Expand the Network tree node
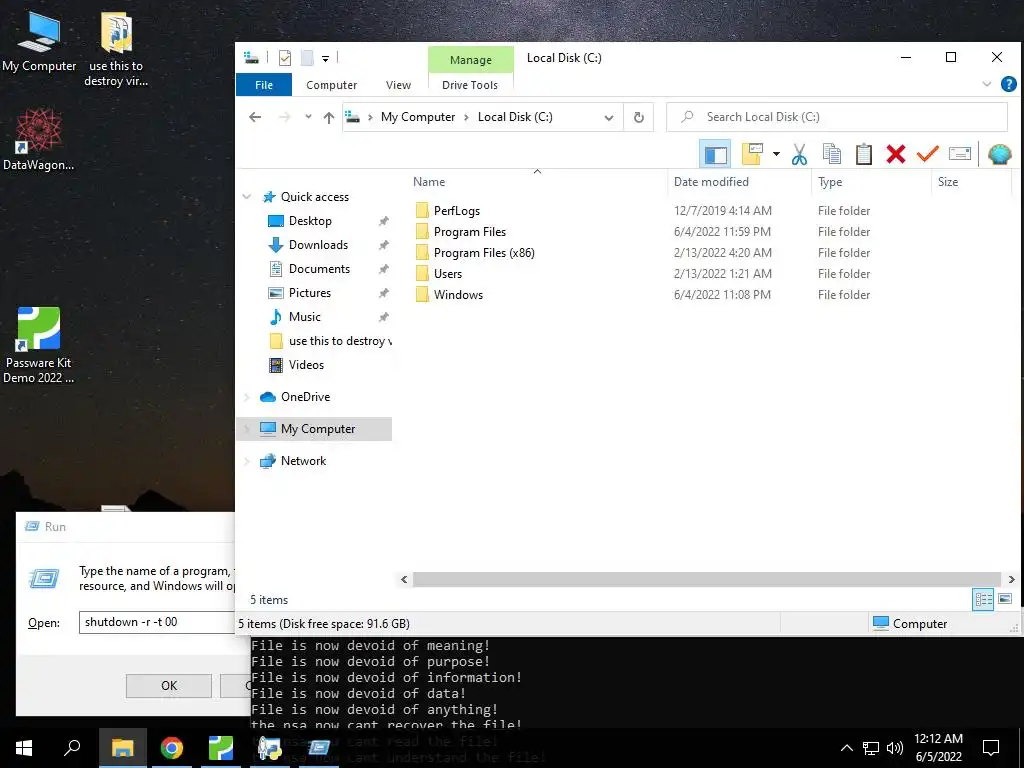The width and height of the screenshot is (1024, 768). click(x=247, y=461)
